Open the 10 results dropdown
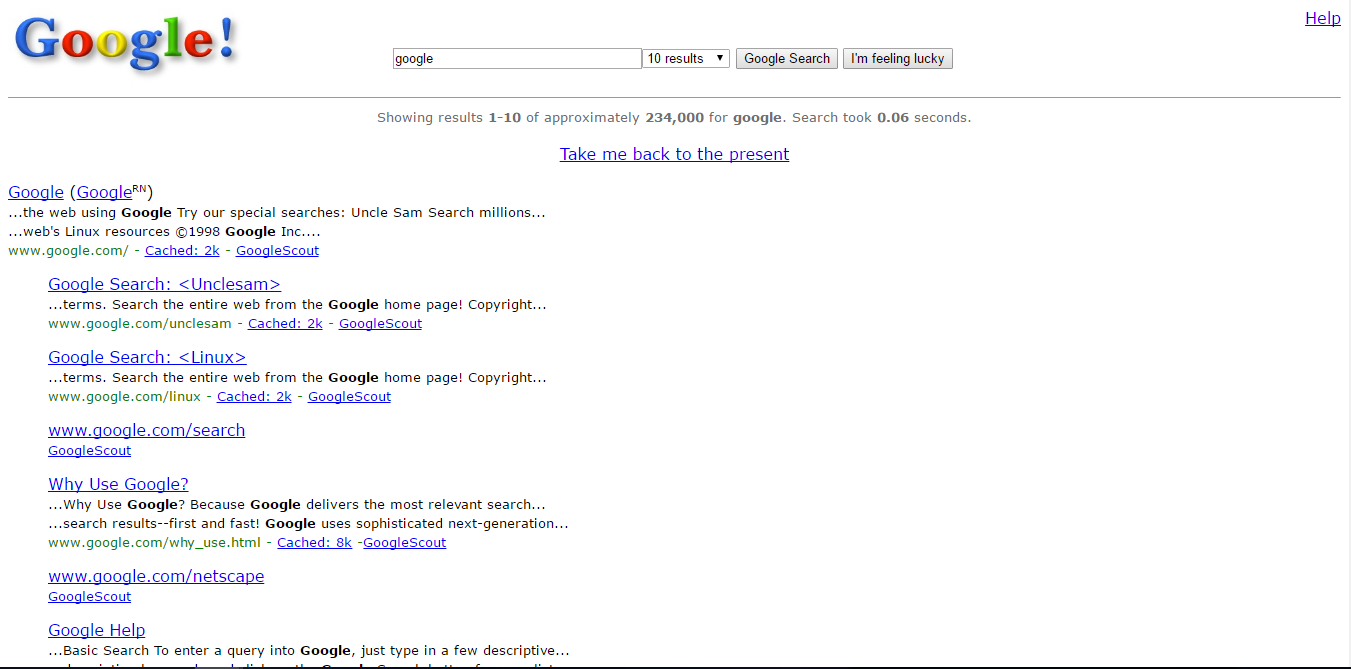The image size is (1351, 669). click(686, 59)
